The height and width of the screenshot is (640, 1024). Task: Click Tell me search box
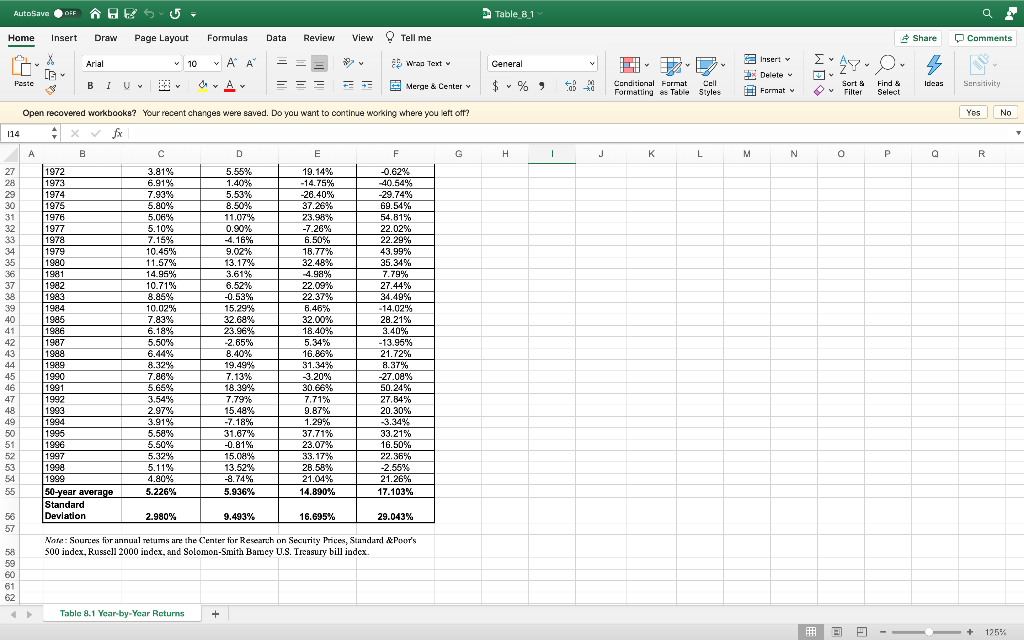(409, 38)
